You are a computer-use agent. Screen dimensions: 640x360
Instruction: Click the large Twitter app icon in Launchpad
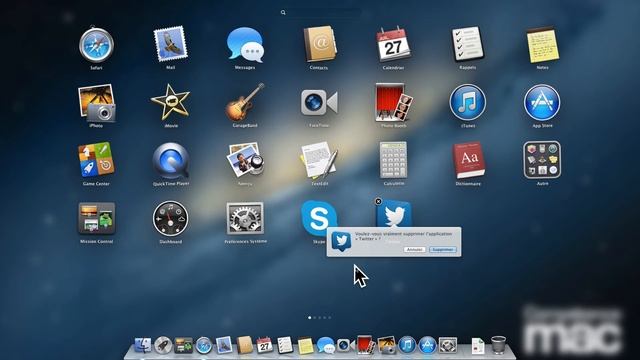tap(394, 213)
